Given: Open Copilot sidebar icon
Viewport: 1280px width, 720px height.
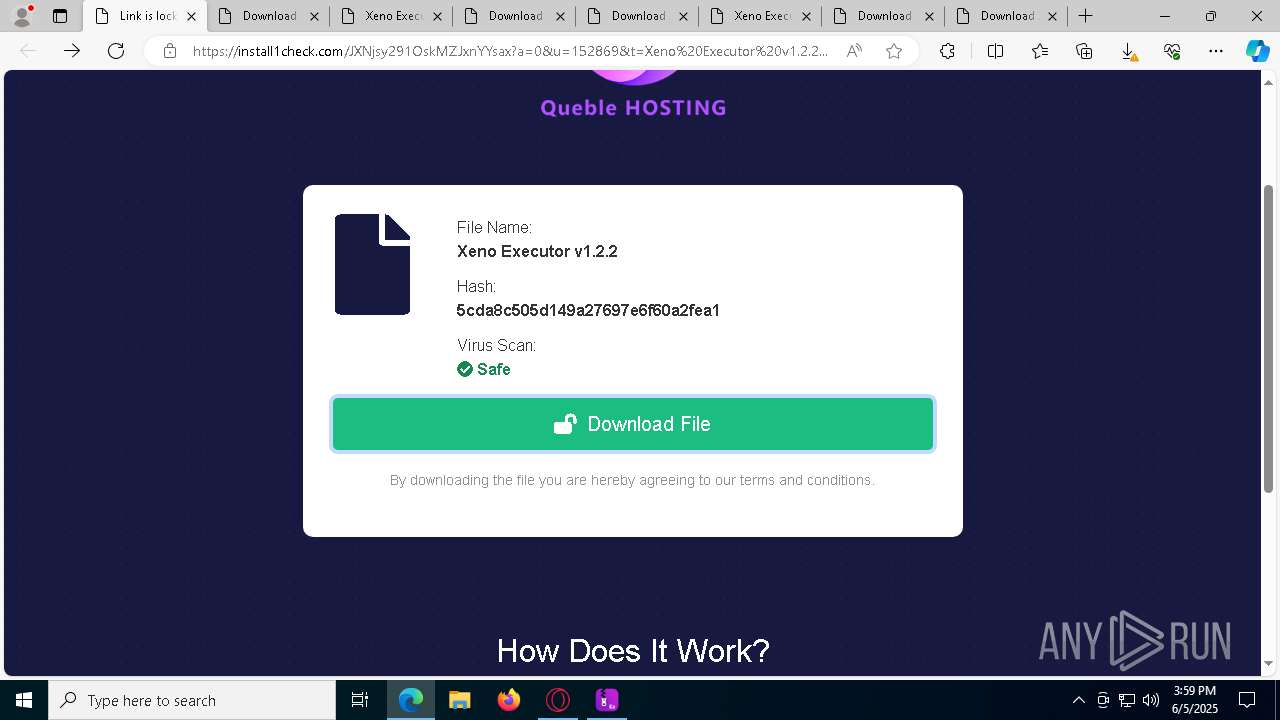Looking at the screenshot, I should coord(1257,51).
